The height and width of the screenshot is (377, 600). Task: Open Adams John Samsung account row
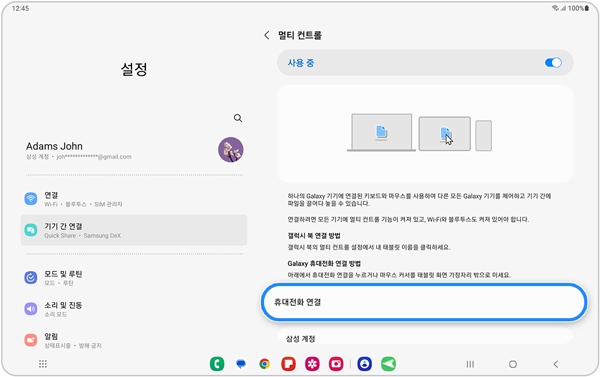tap(134, 150)
